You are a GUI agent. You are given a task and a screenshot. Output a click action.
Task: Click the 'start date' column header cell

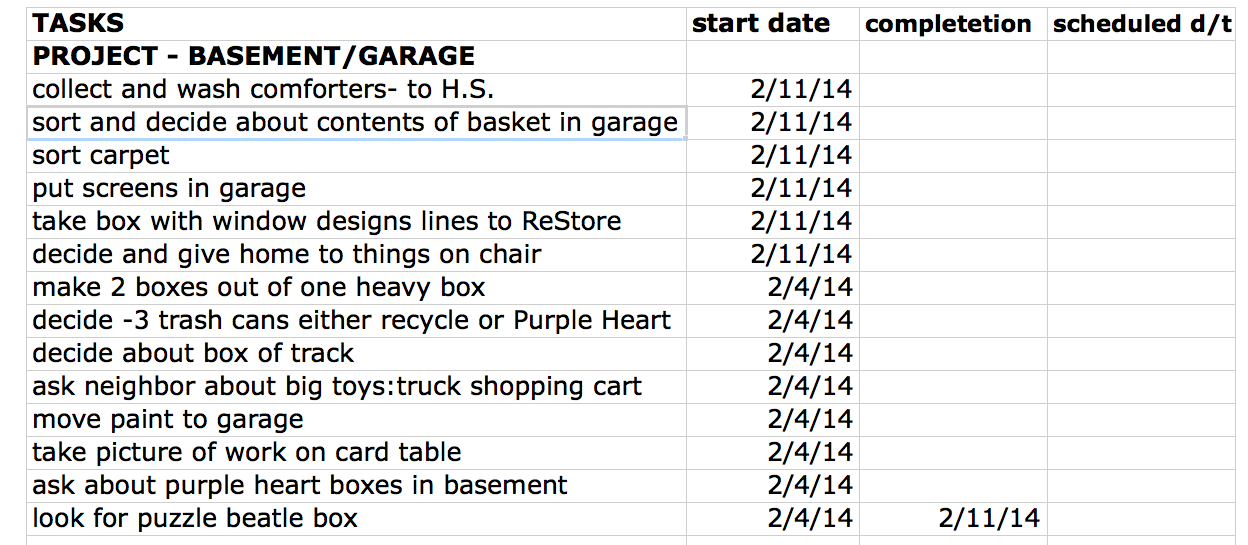pyautogui.click(x=772, y=24)
